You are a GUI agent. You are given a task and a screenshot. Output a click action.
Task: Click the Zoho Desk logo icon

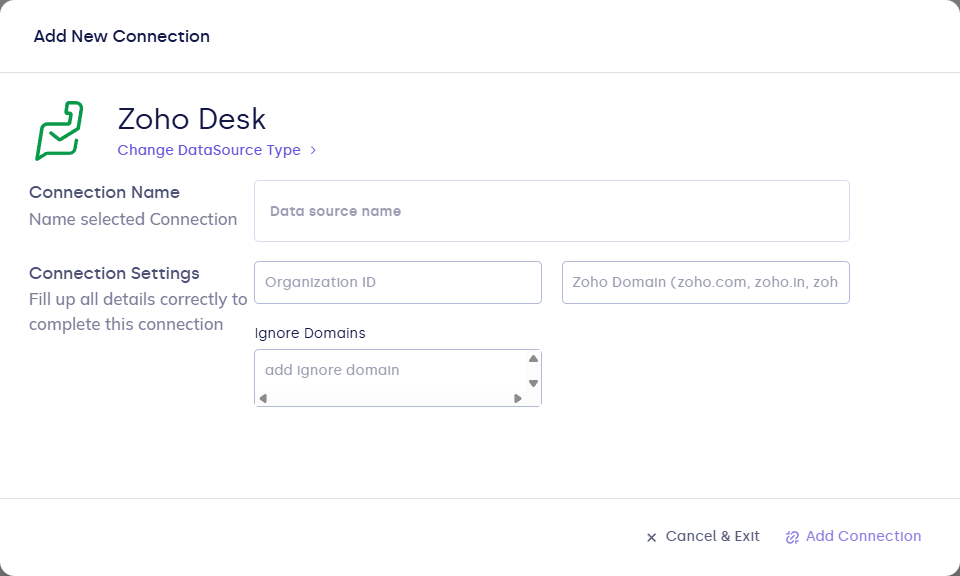[59, 130]
